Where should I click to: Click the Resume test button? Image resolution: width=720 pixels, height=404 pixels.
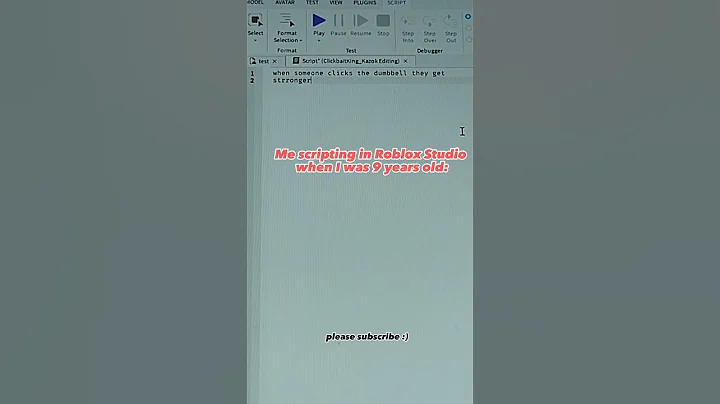[x=360, y=21]
